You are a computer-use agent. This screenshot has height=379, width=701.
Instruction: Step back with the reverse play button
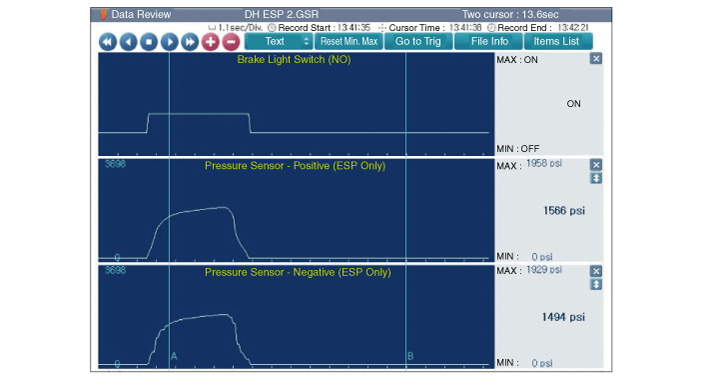pyautogui.click(x=128, y=42)
